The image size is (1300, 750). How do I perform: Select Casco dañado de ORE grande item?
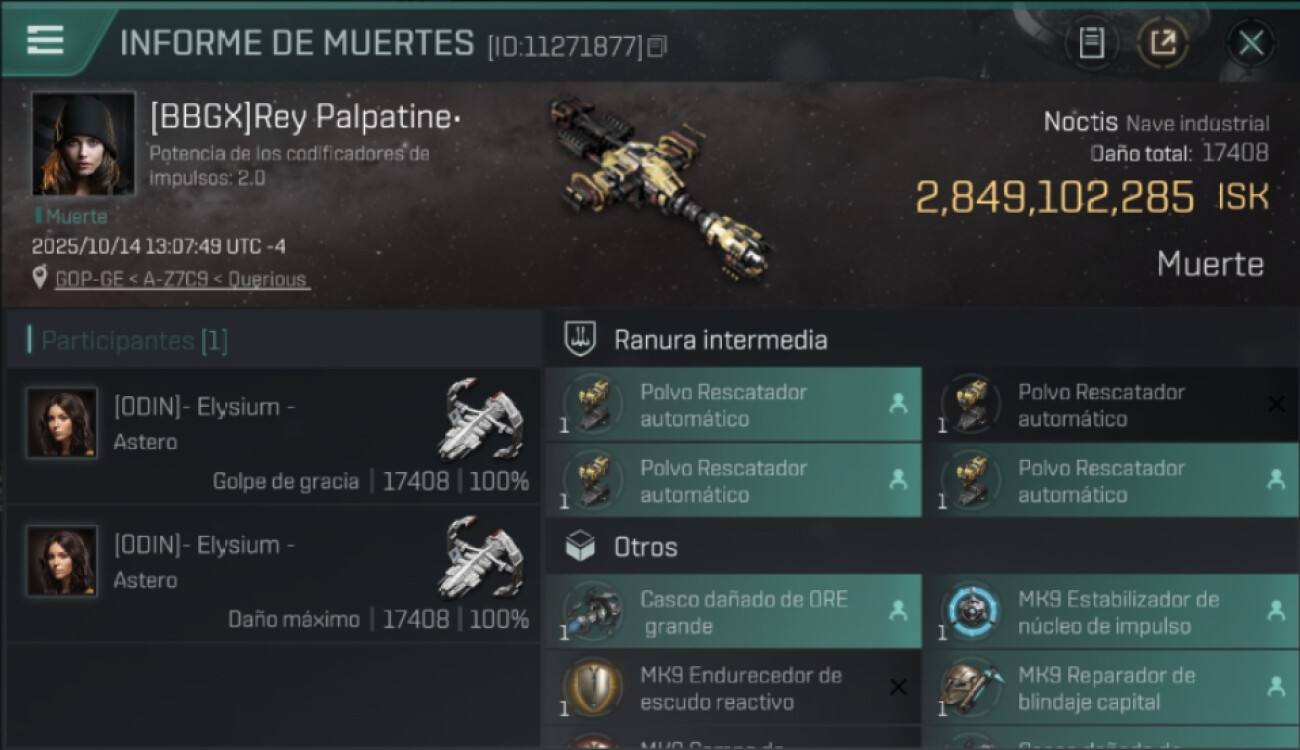click(733, 612)
